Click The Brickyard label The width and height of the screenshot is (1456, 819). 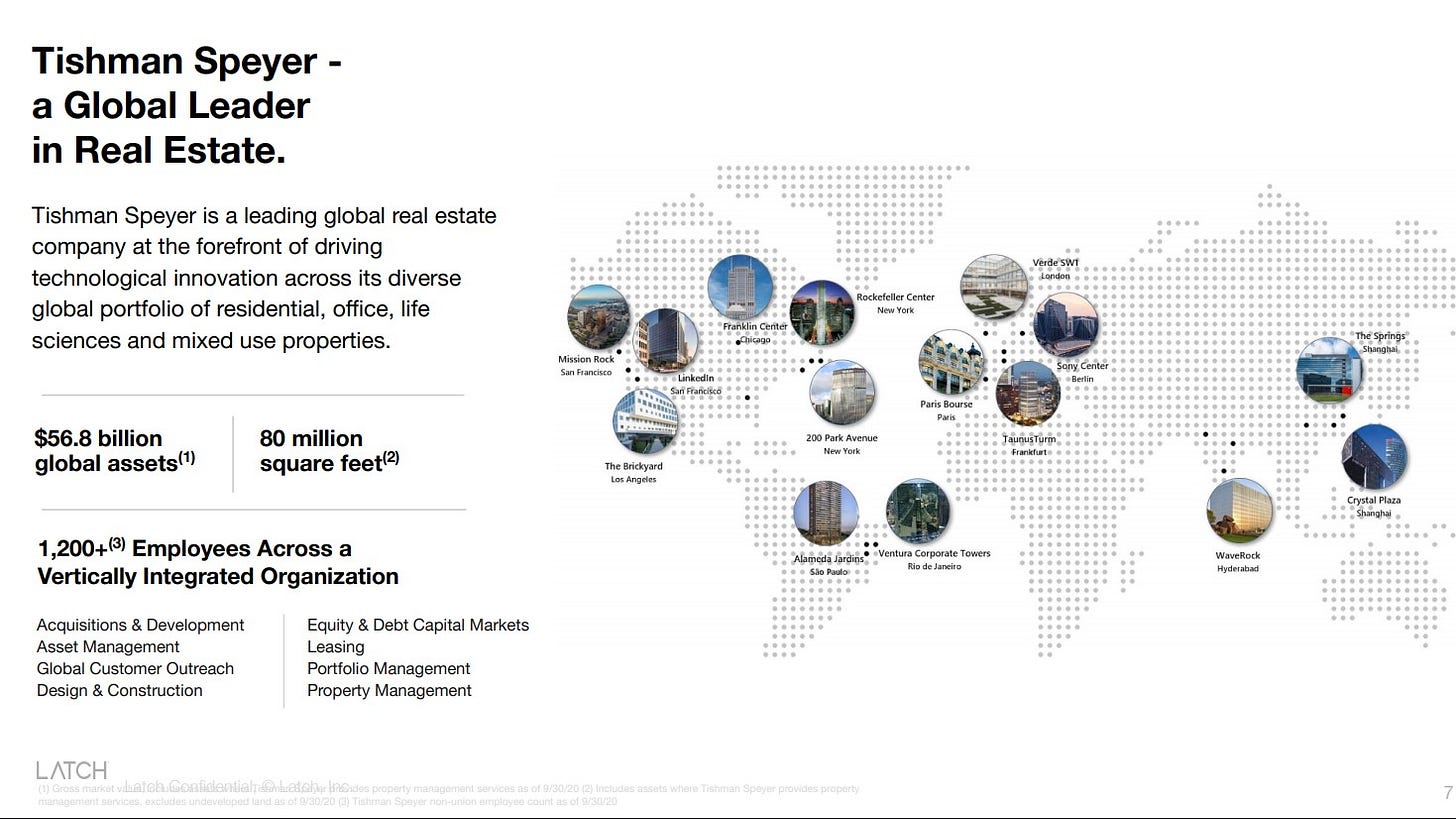633,466
